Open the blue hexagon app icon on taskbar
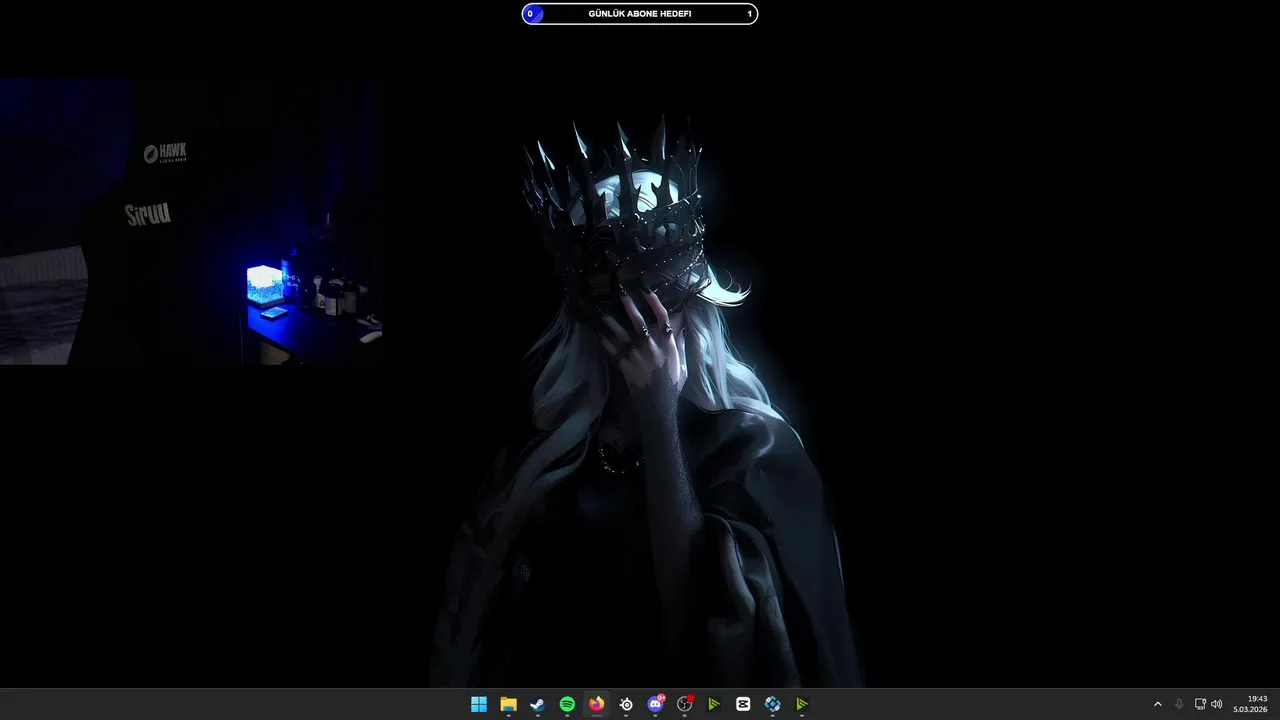The height and width of the screenshot is (720, 1280). click(772, 704)
